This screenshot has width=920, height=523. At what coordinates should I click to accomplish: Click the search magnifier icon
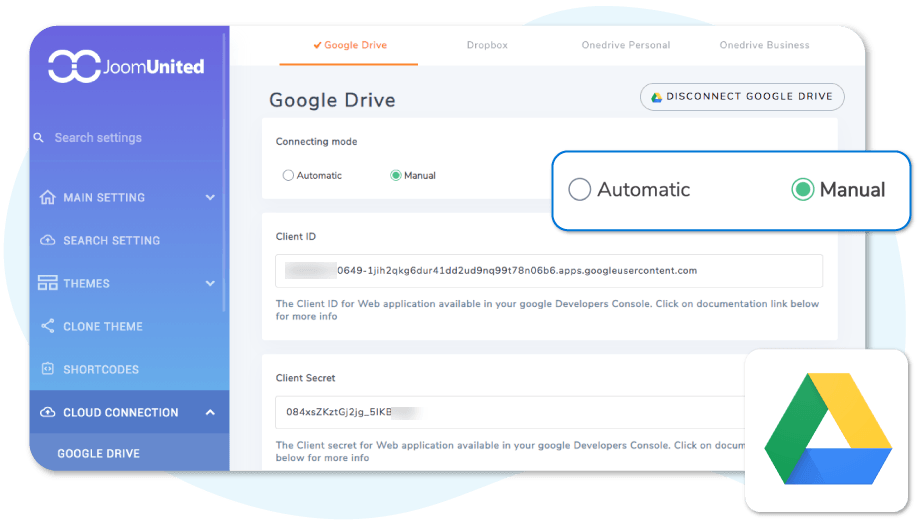[38, 138]
